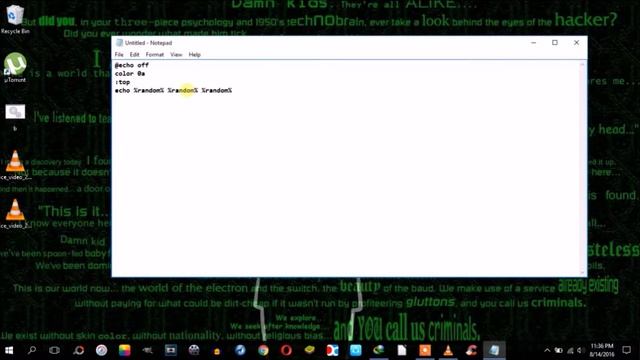Open the Windows Start menu

[9, 350]
